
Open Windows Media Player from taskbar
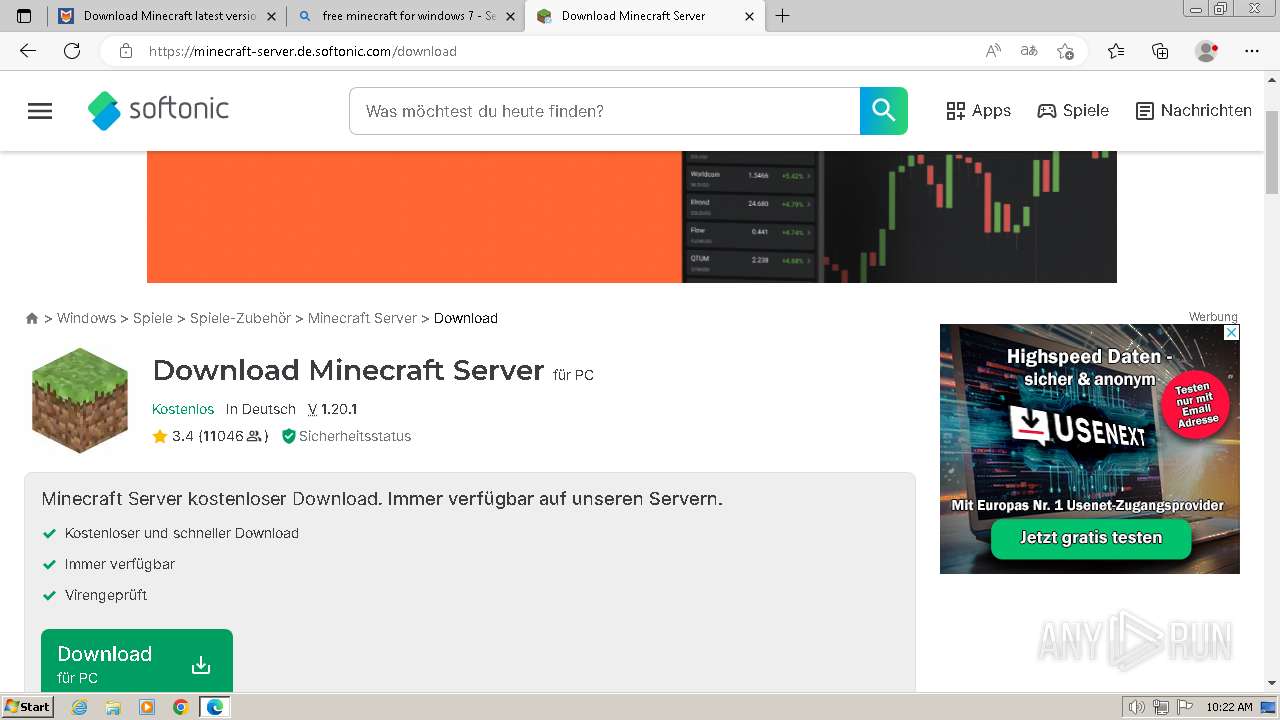click(147, 707)
